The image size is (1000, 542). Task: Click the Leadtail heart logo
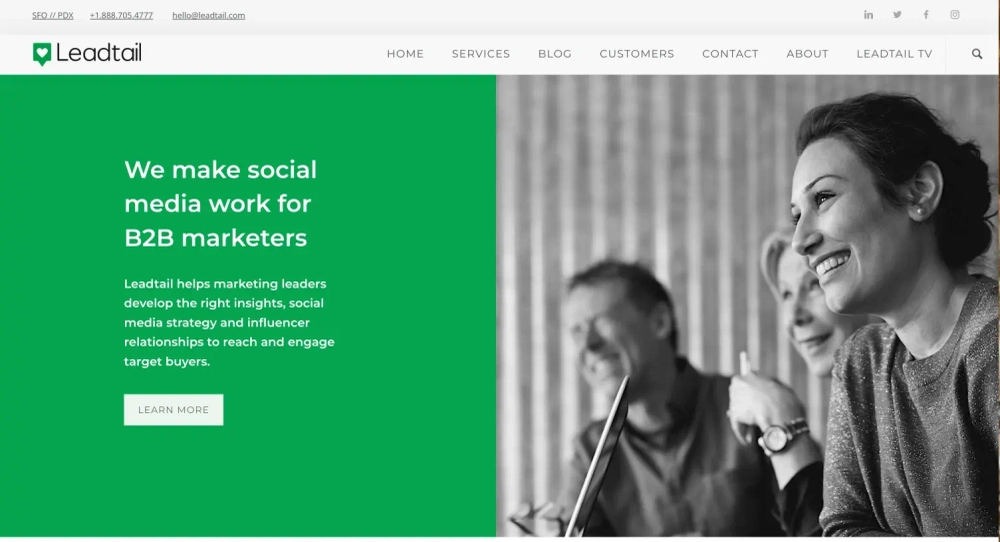[42, 54]
